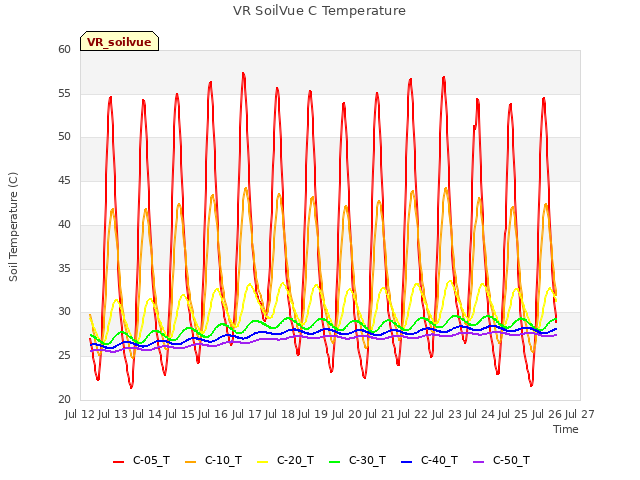The image size is (640, 480).
Task: Click the blue C-40_T legend color marker
Action: pyautogui.click(x=407, y=462)
